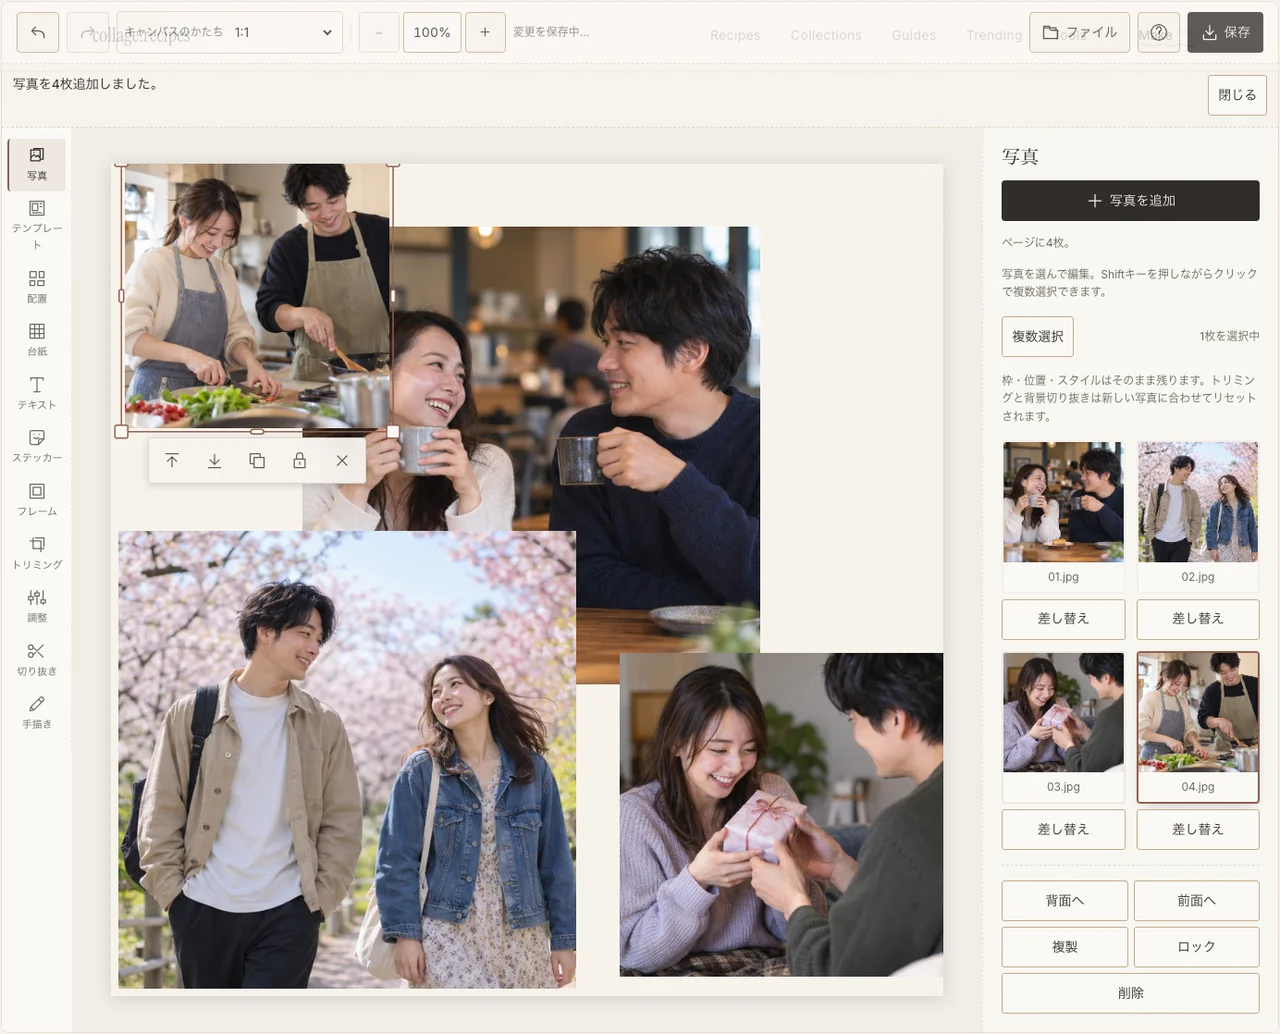Image resolution: width=1280 pixels, height=1034 pixels.
Task: Duplicate photo with floating toolbar icon
Action: click(257, 461)
